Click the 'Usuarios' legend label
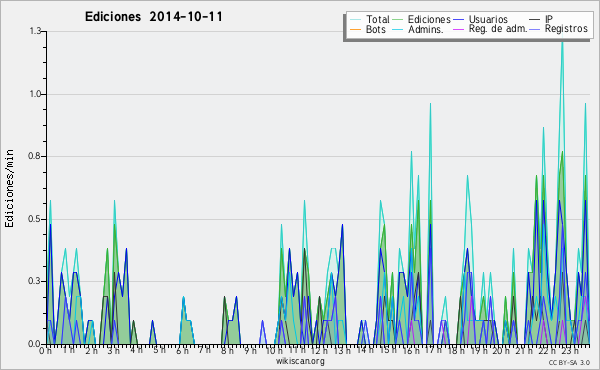Viewport: 600px width, 370px height. pos(488,19)
